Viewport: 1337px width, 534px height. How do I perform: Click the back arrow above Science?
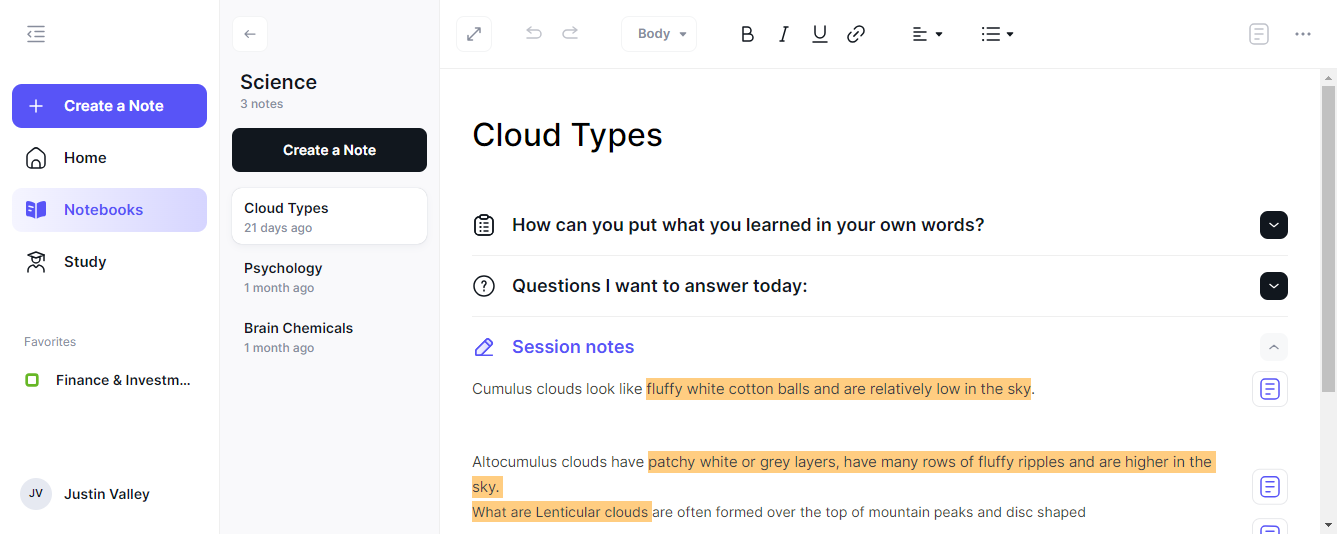click(x=250, y=34)
